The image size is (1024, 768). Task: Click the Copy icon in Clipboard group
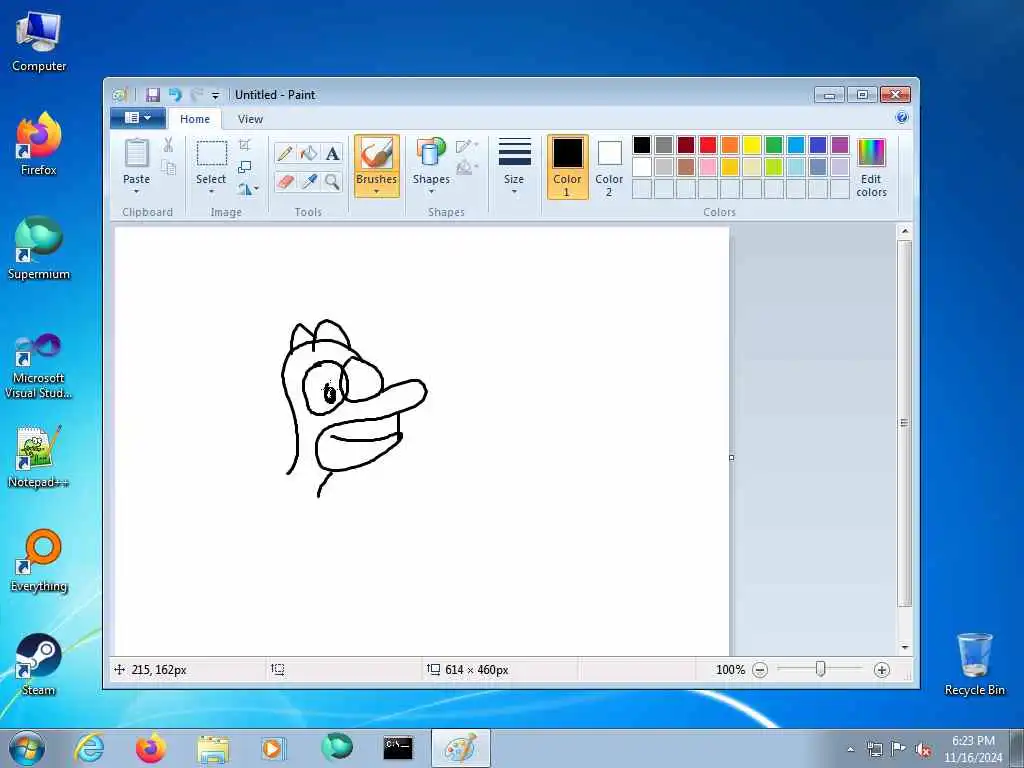pyautogui.click(x=168, y=168)
